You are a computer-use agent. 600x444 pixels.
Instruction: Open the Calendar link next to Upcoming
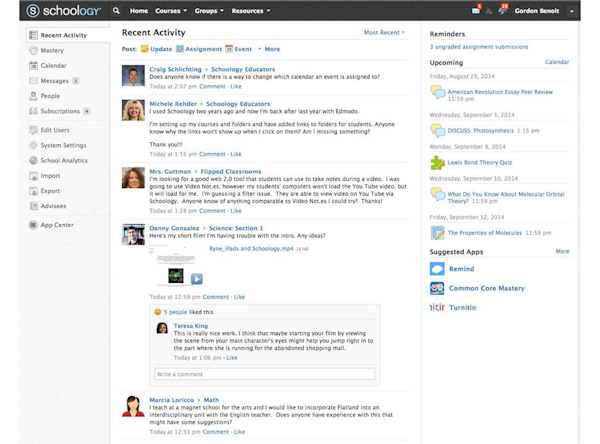coord(557,62)
